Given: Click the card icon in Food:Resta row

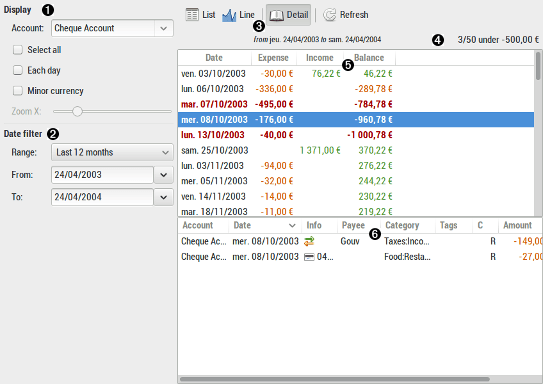Looking at the screenshot, I should pos(309,257).
